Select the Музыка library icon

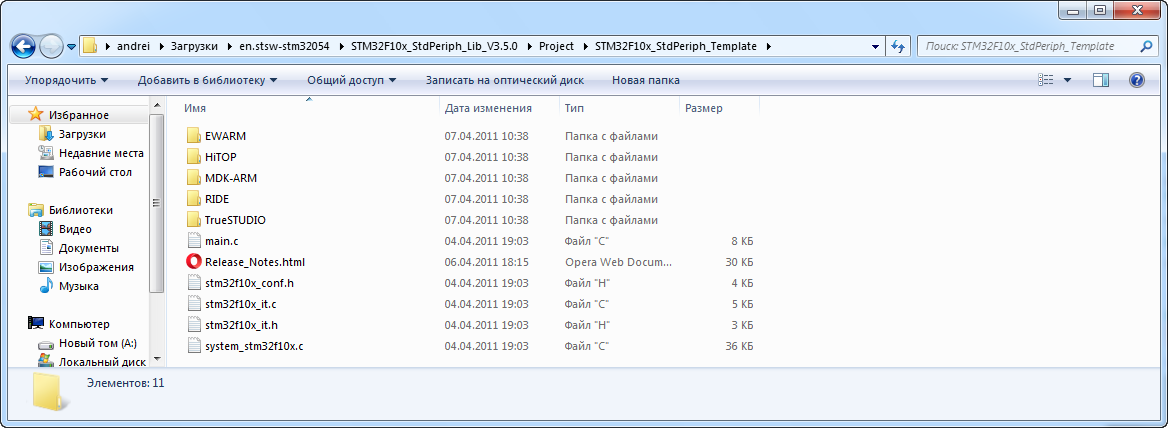46,286
